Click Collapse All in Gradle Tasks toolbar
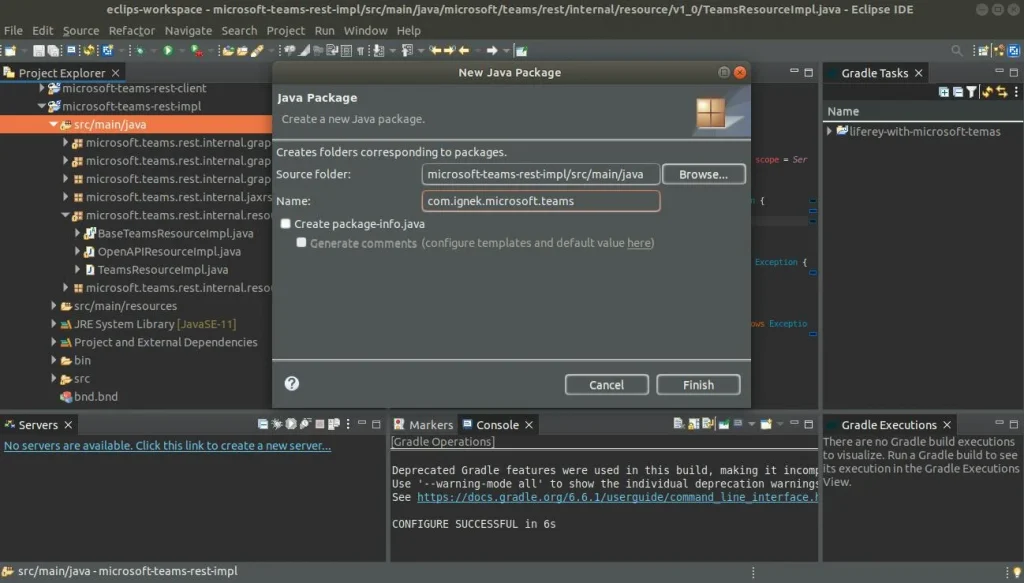This screenshot has width=1024, height=583. tap(957, 92)
